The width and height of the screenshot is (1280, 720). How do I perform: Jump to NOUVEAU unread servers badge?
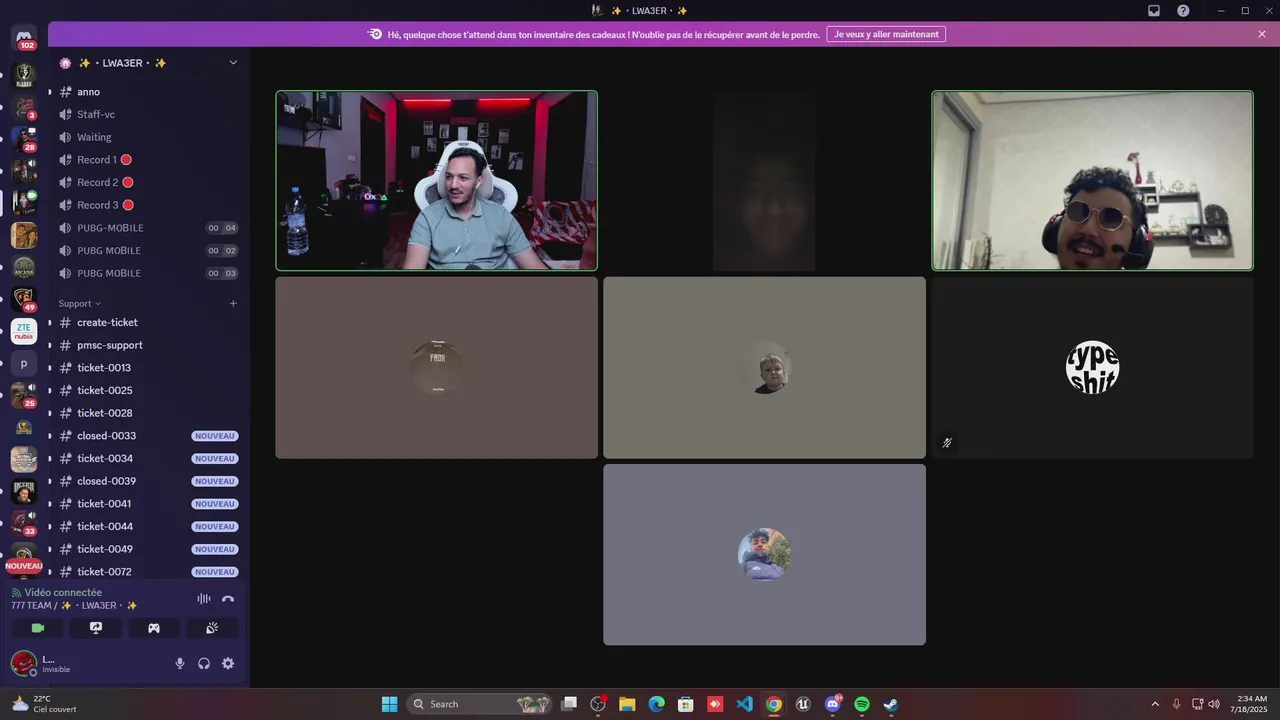[24, 566]
